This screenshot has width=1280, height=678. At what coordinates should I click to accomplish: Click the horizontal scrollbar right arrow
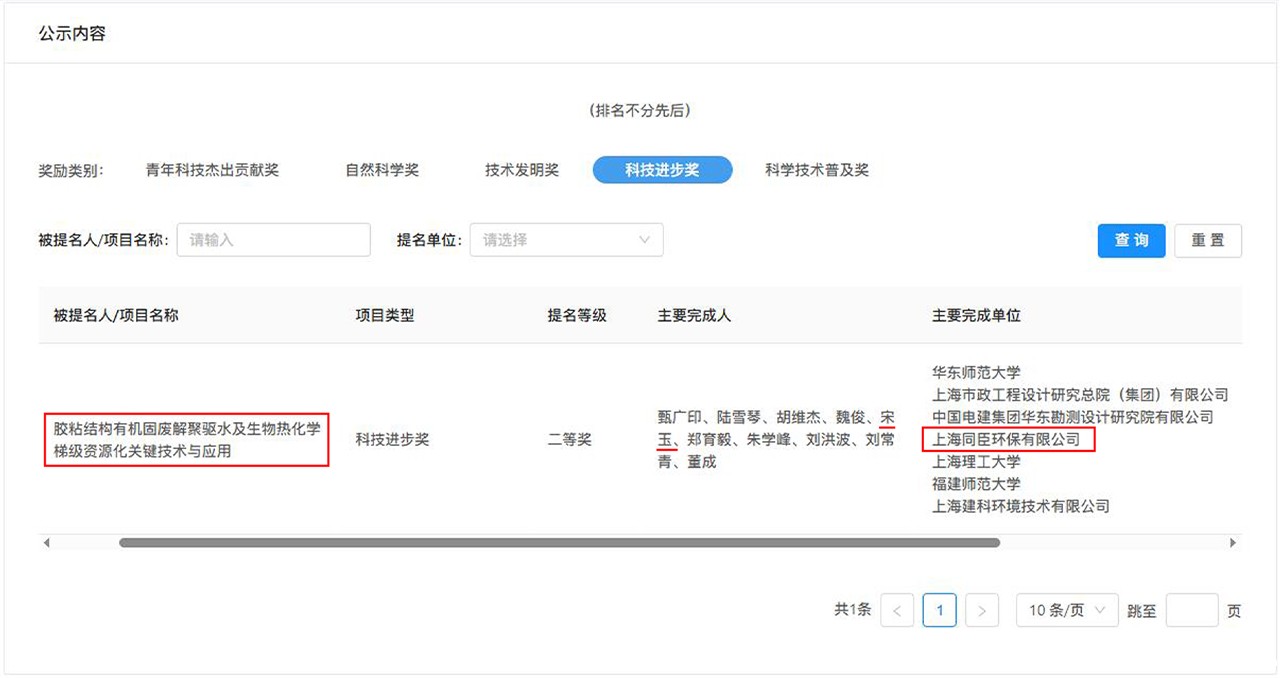[x=1233, y=543]
